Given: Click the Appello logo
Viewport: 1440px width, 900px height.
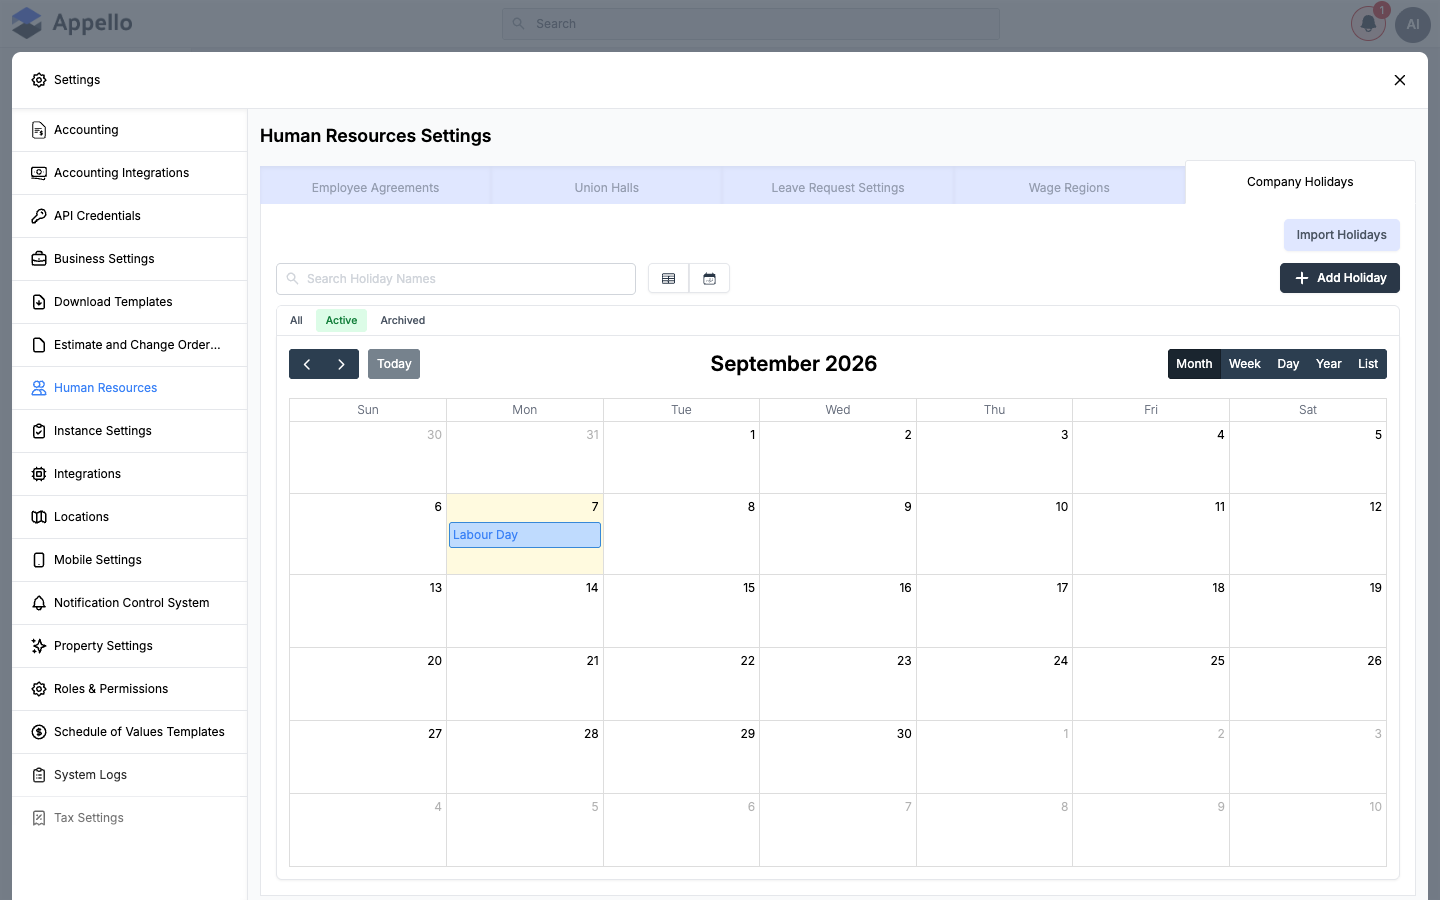Looking at the screenshot, I should click(x=72, y=23).
